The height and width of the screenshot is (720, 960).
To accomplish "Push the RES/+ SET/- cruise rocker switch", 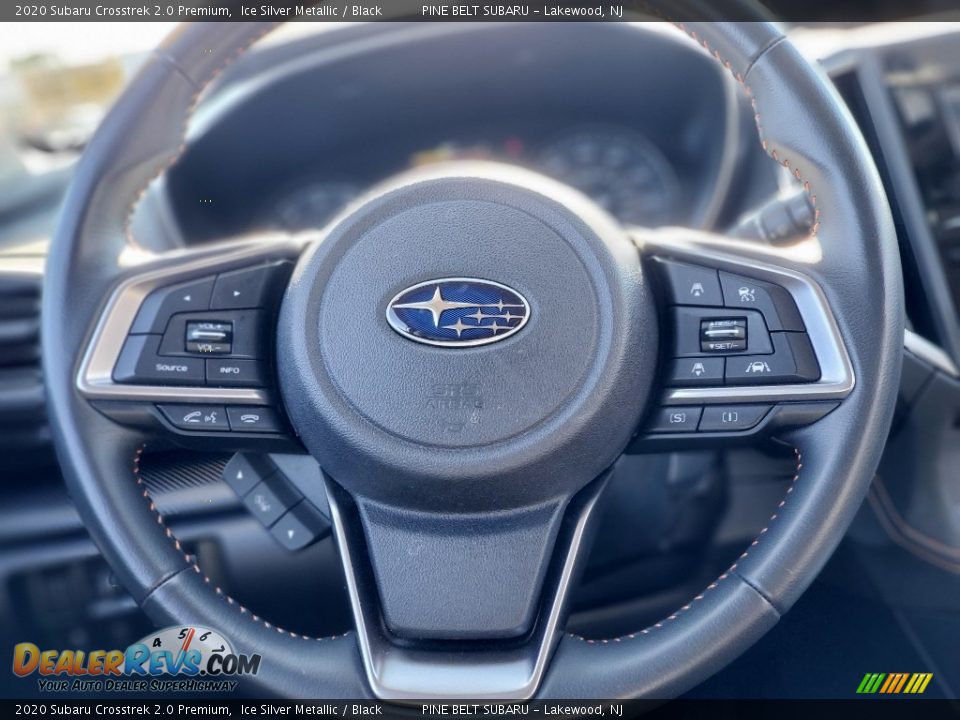I will click(x=722, y=334).
